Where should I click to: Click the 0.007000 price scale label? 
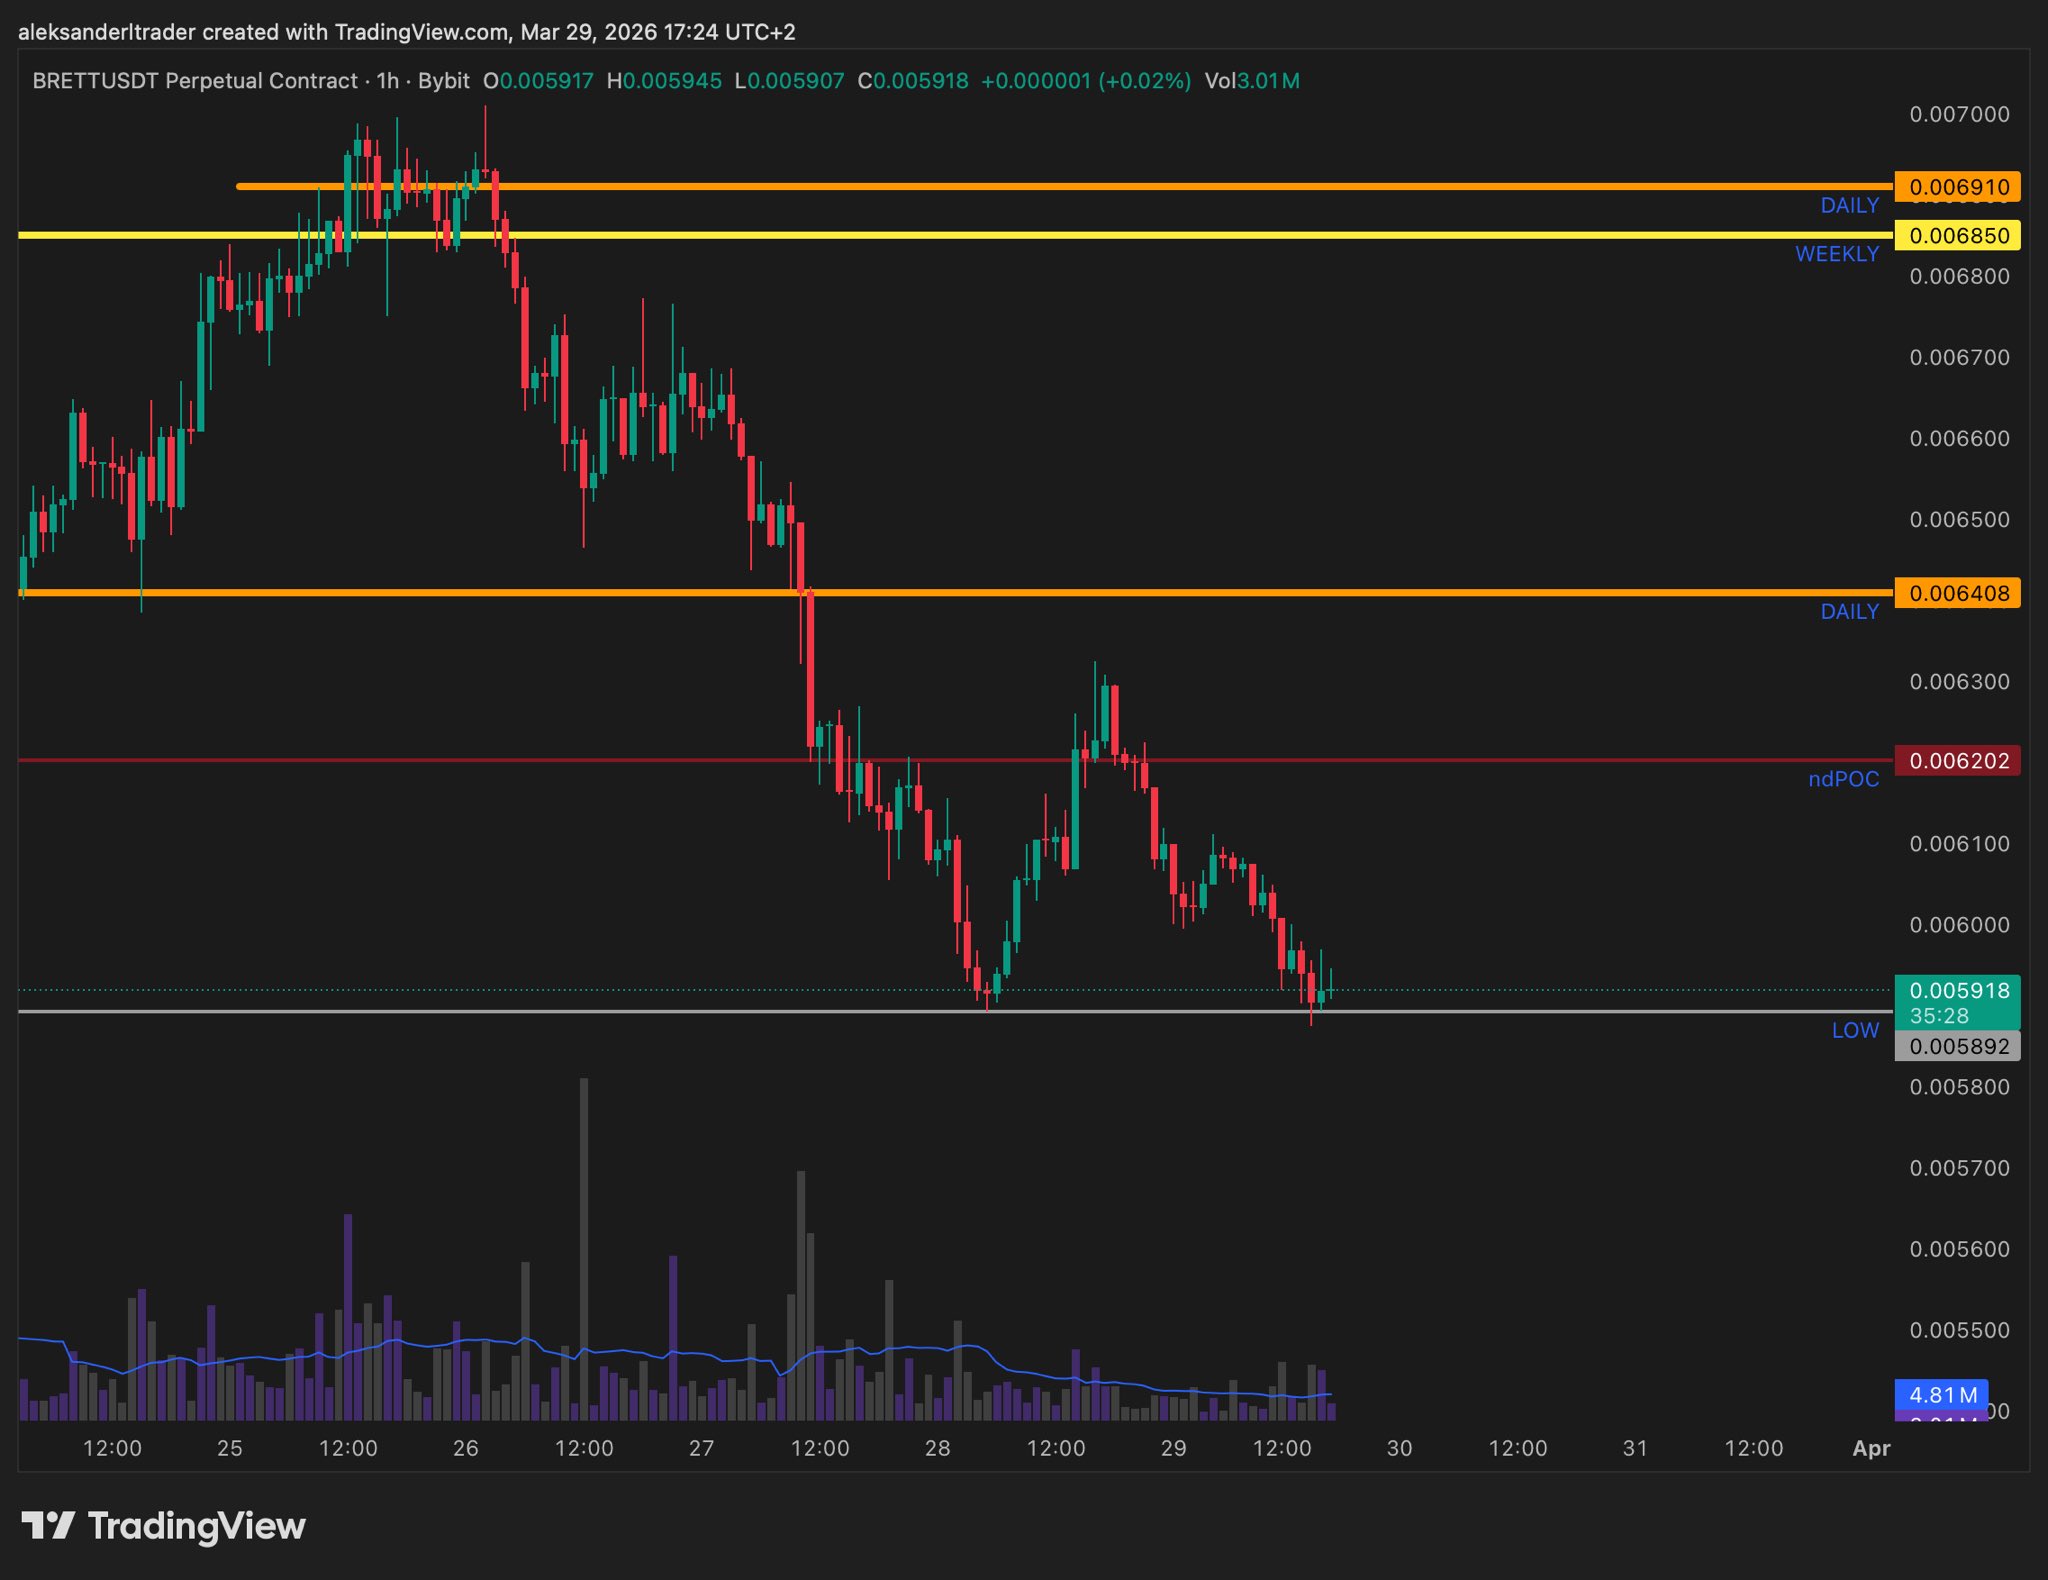coord(1958,114)
